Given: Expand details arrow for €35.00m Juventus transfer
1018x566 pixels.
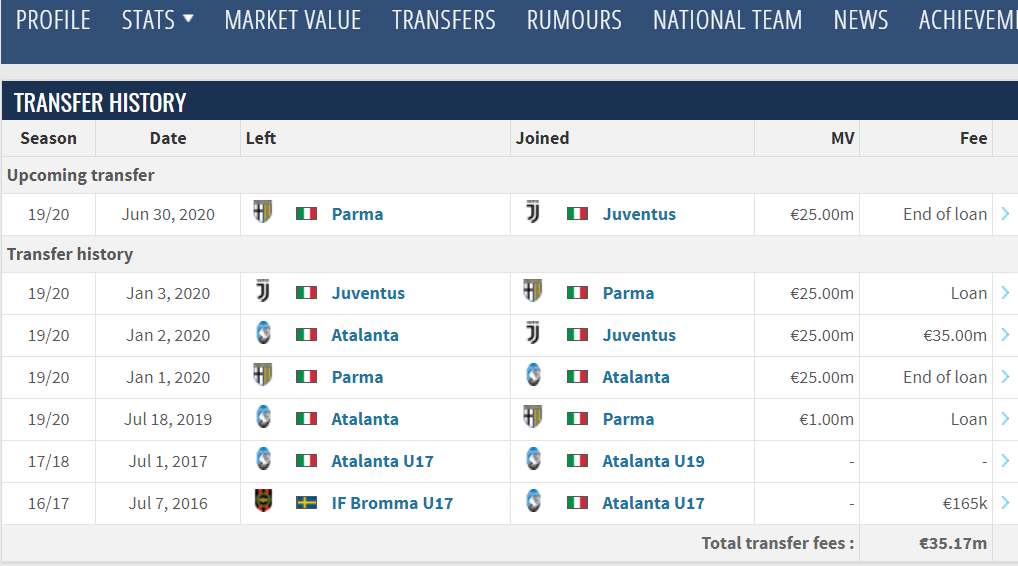Looking at the screenshot, I should coord(1005,335).
